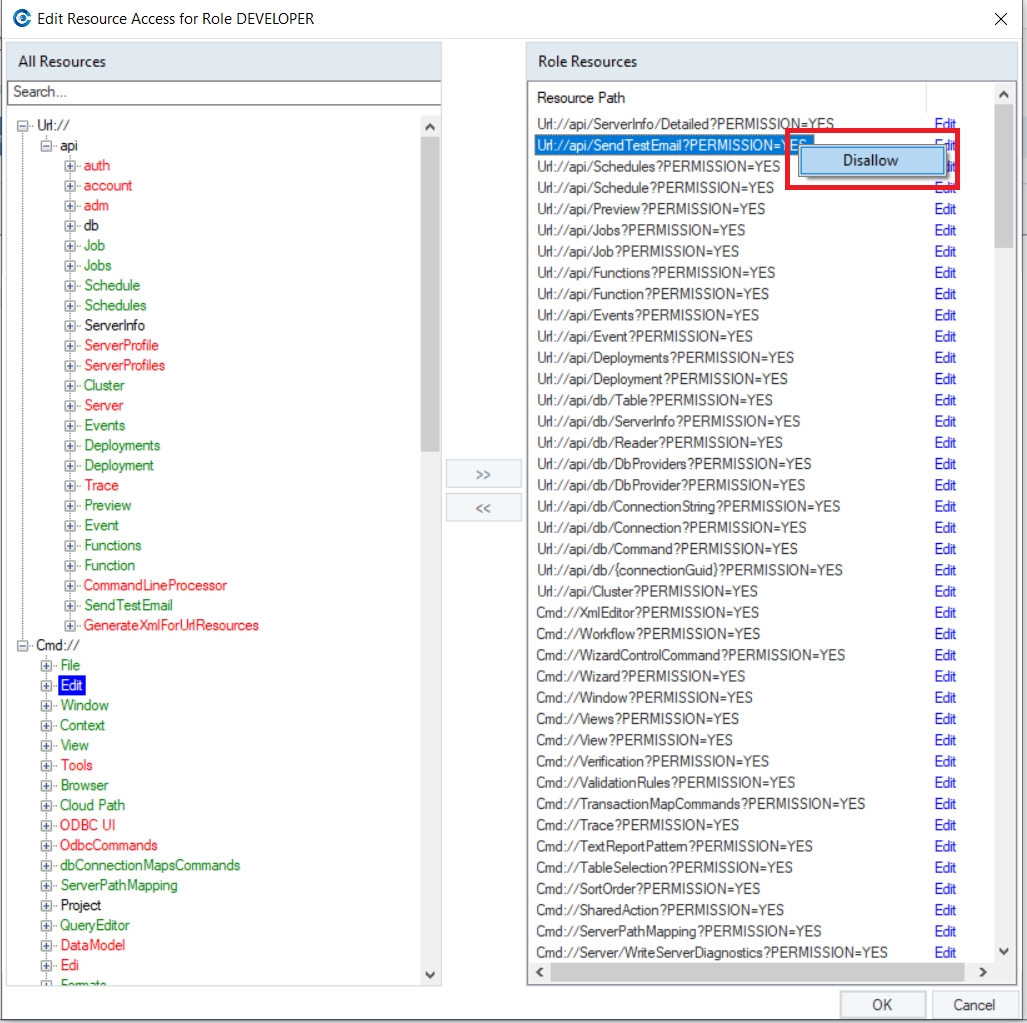Collapse the api tree node
This screenshot has height=1023, width=1027.
click(x=46, y=146)
